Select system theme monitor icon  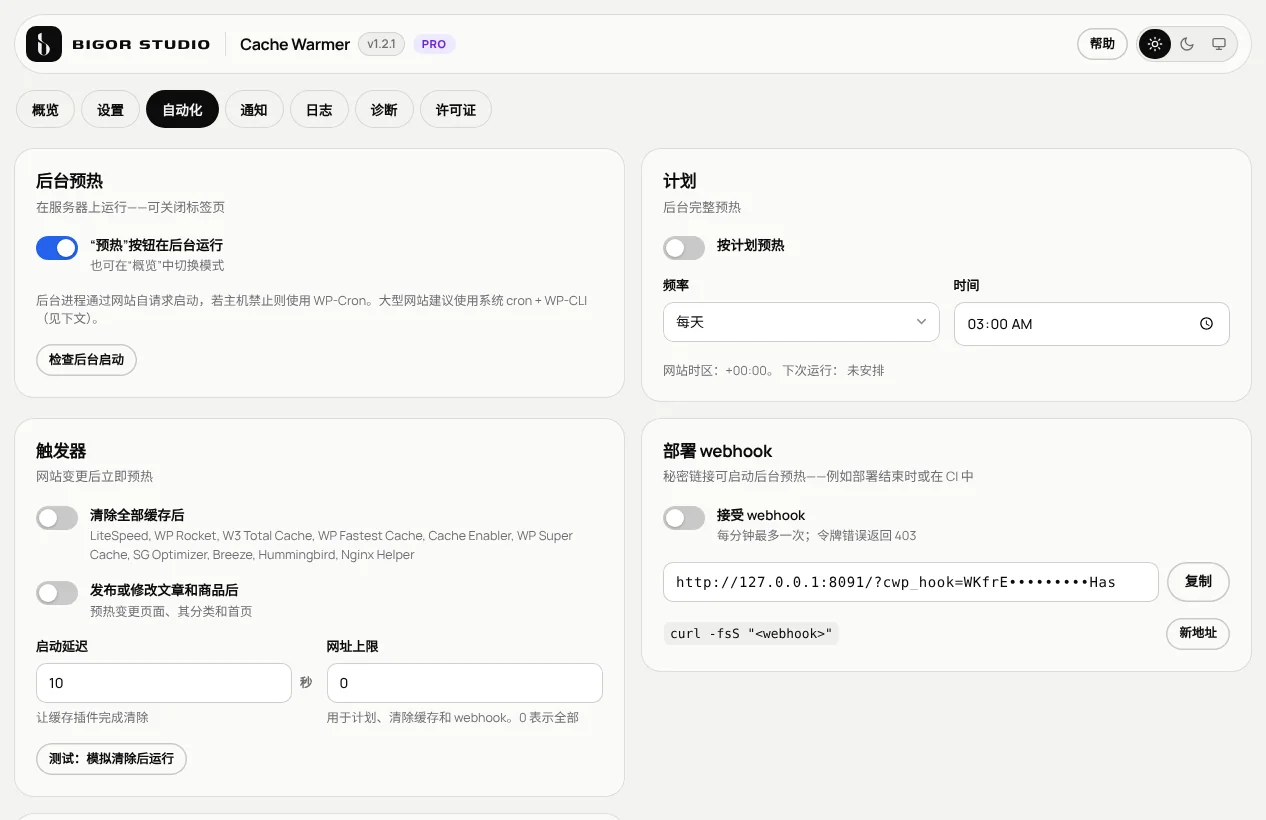click(1219, 44)
